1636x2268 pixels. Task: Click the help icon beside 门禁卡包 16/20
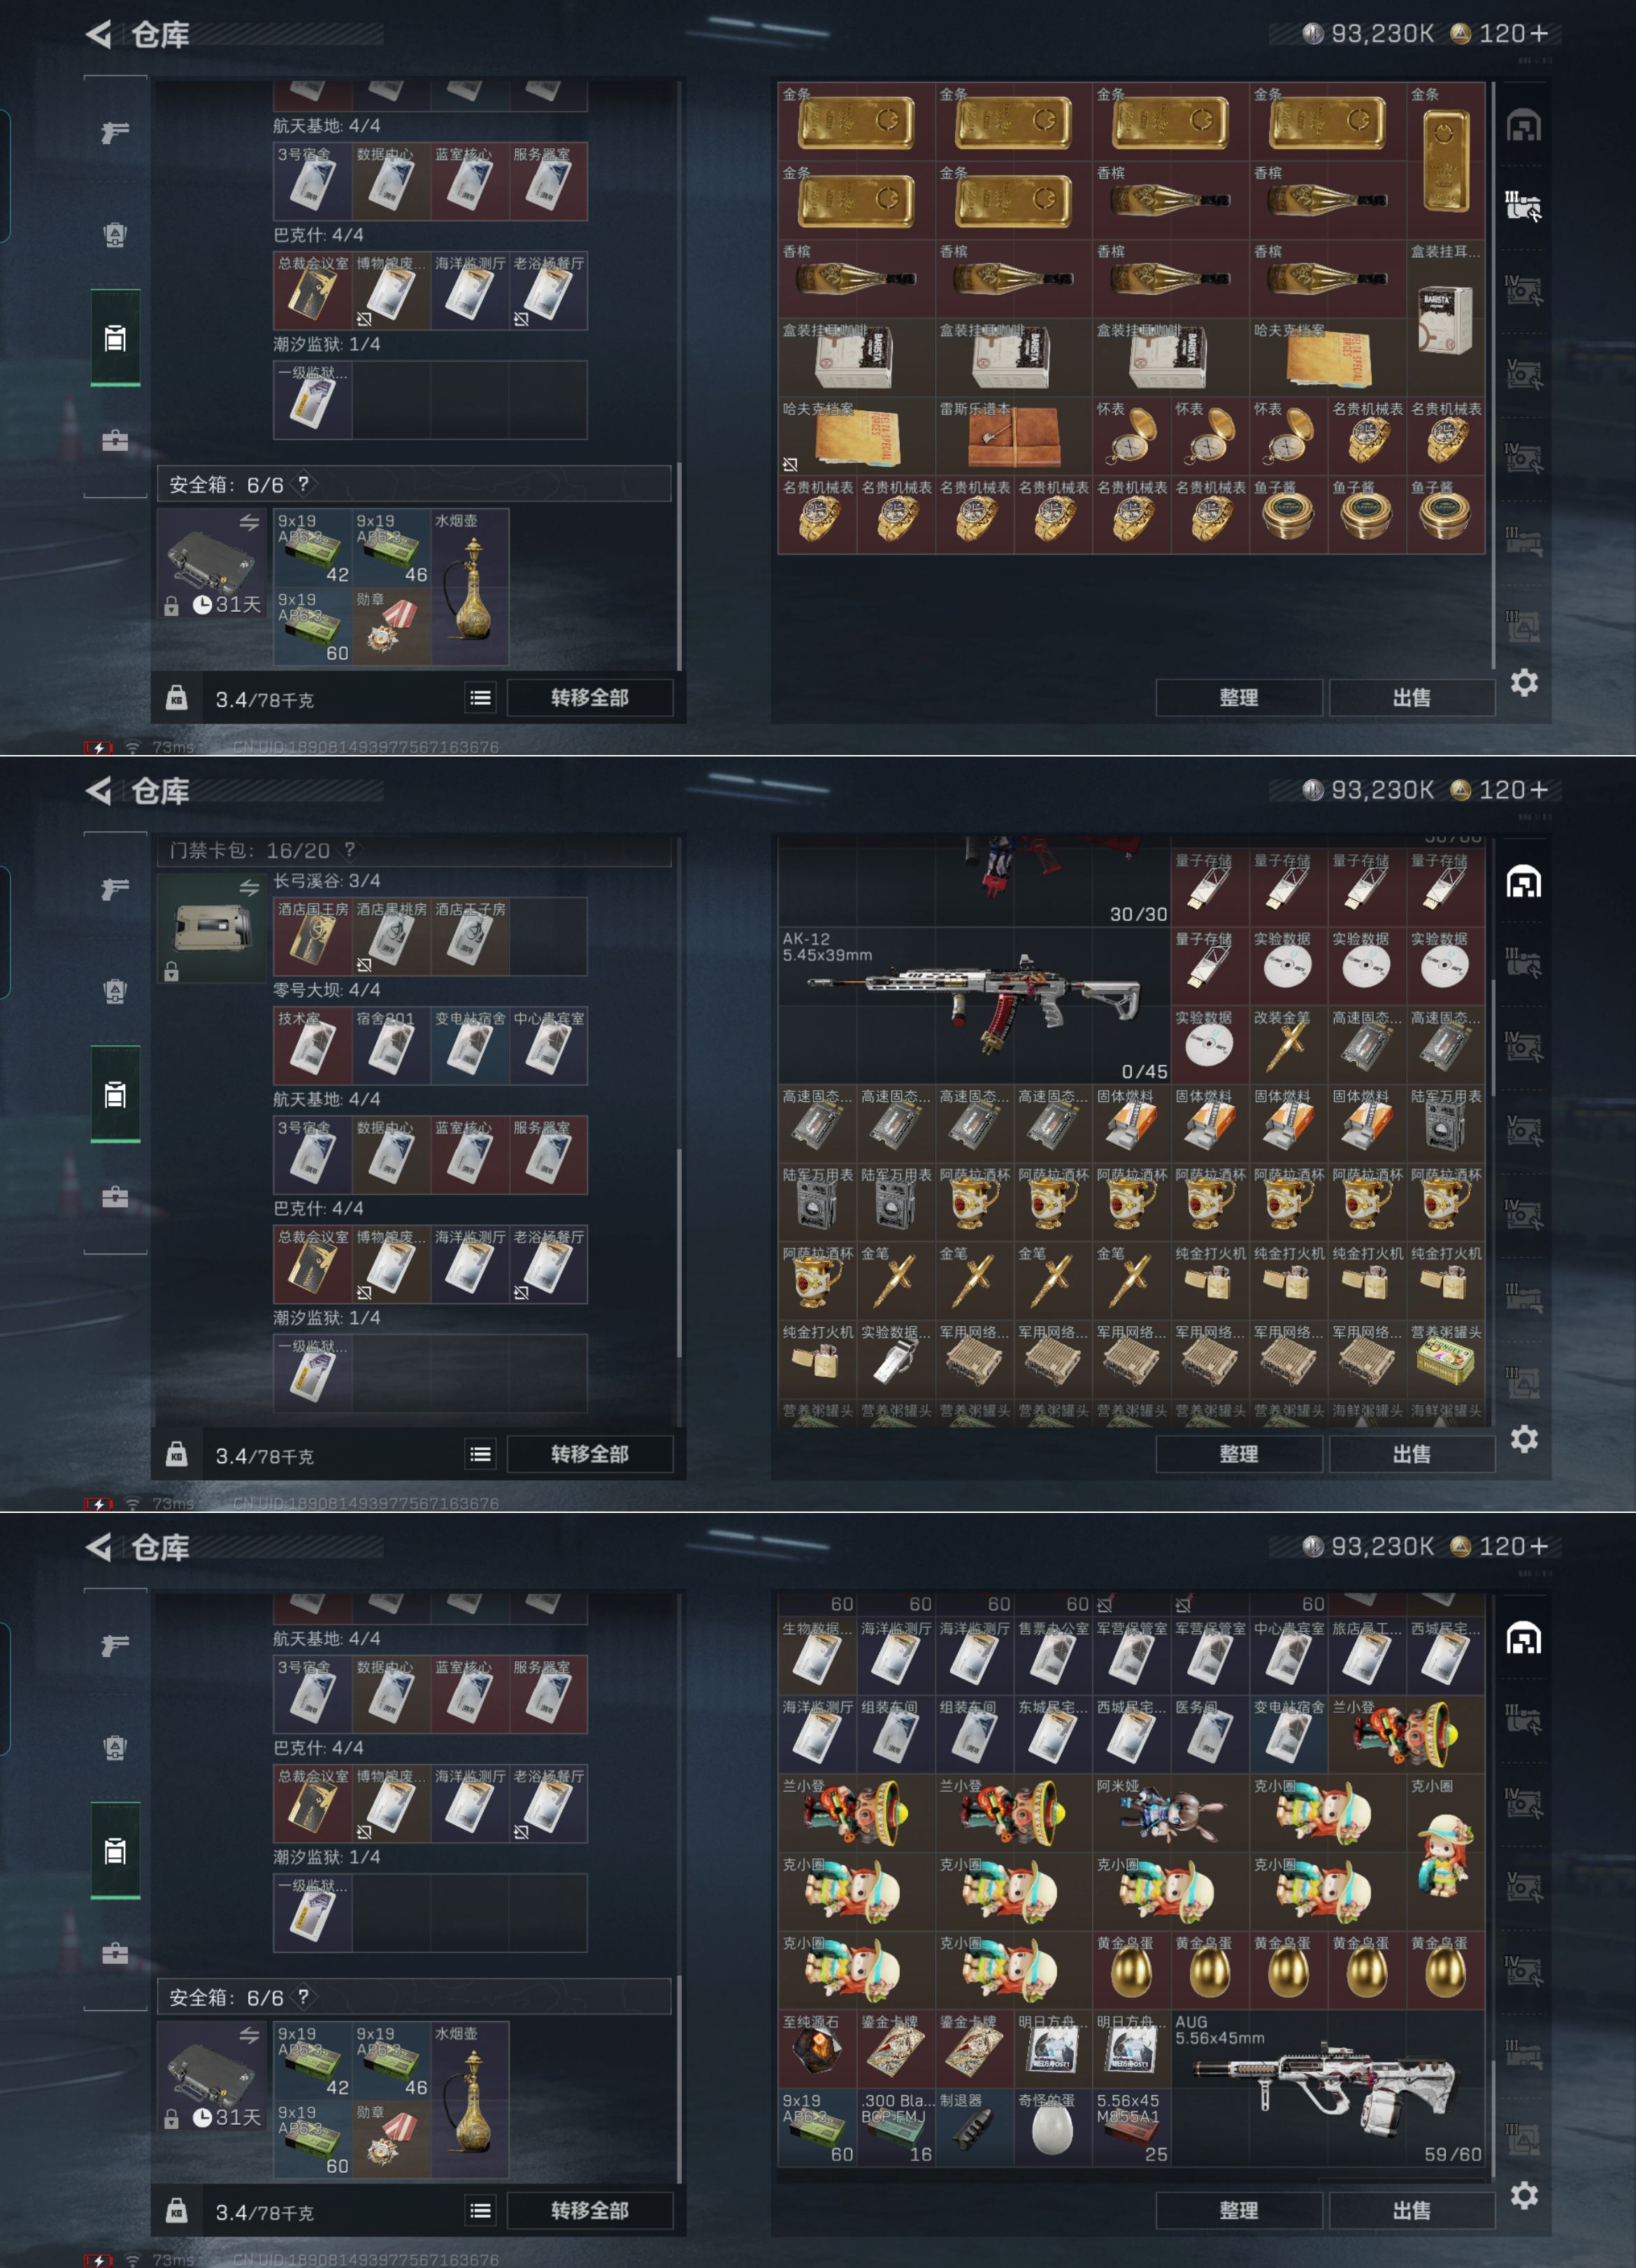(x=349, y=850)
